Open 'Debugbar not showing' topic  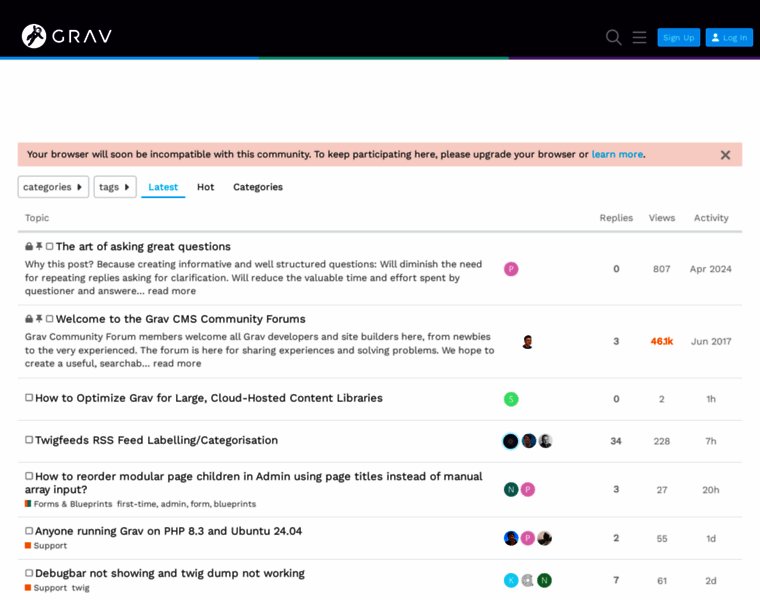click(170, 573)
